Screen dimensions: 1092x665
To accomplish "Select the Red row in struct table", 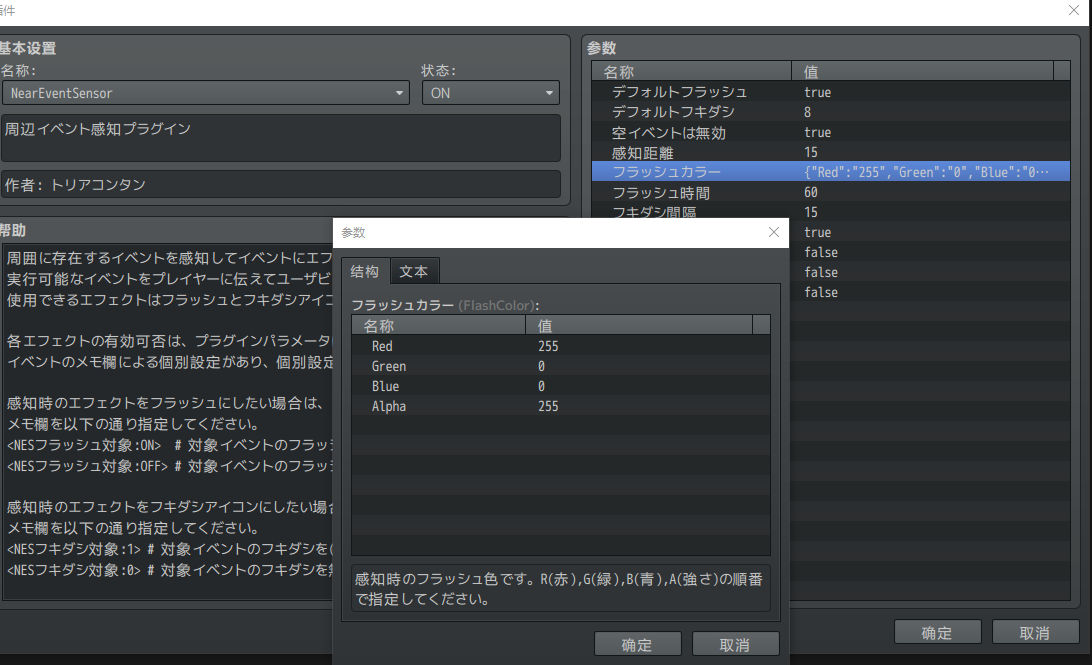I will pos(561,346).
